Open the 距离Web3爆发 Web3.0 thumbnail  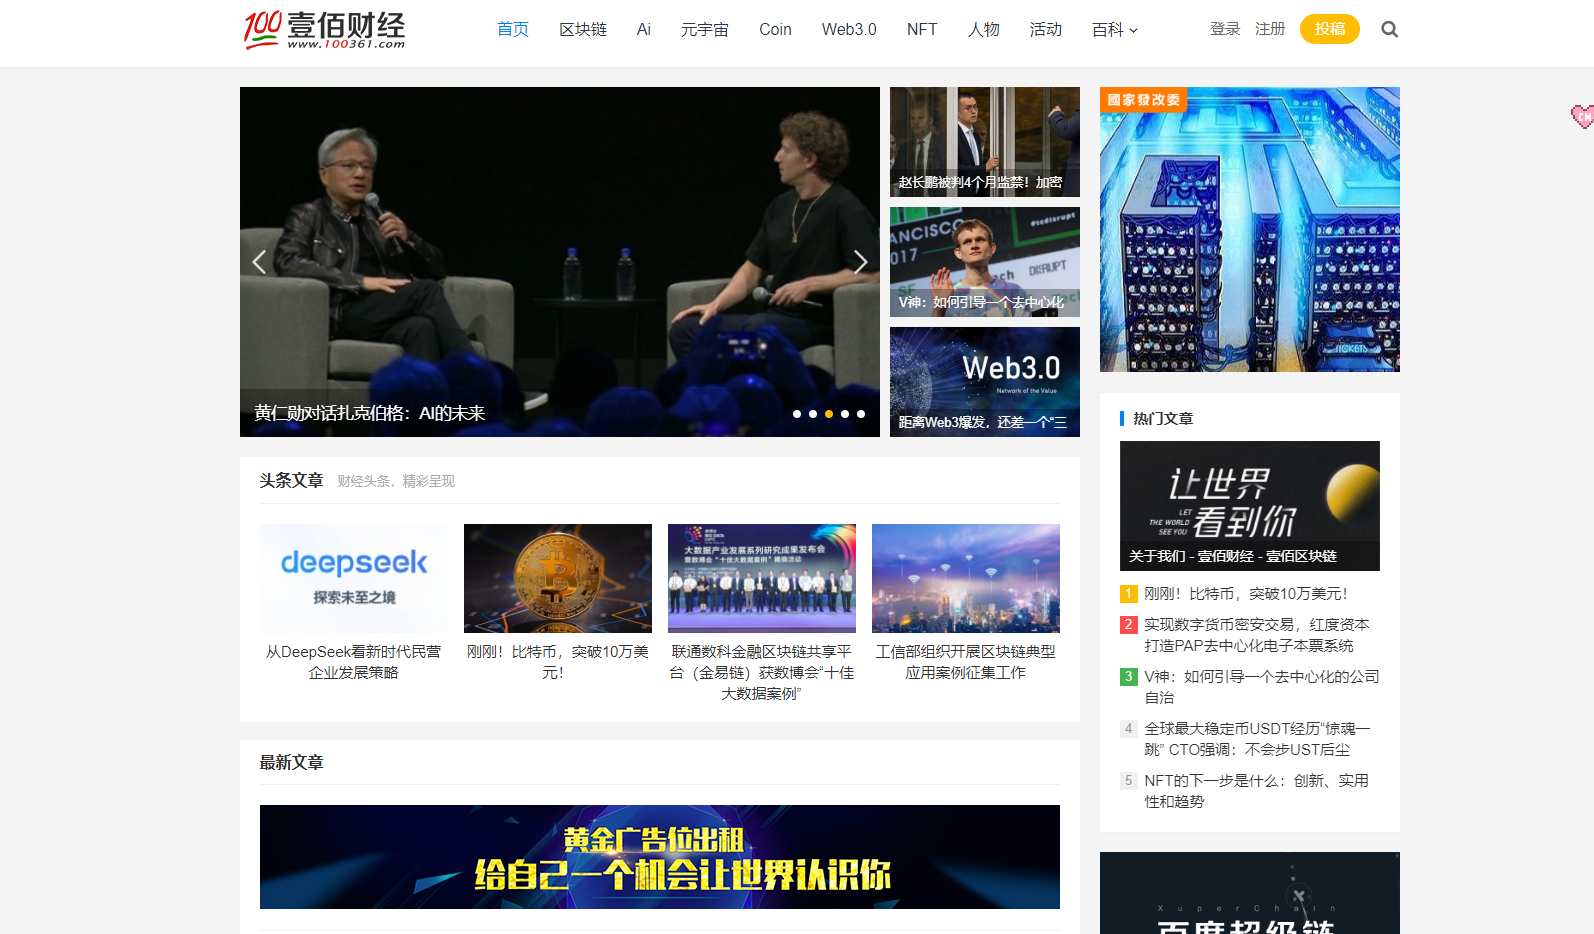click(985, 382)
